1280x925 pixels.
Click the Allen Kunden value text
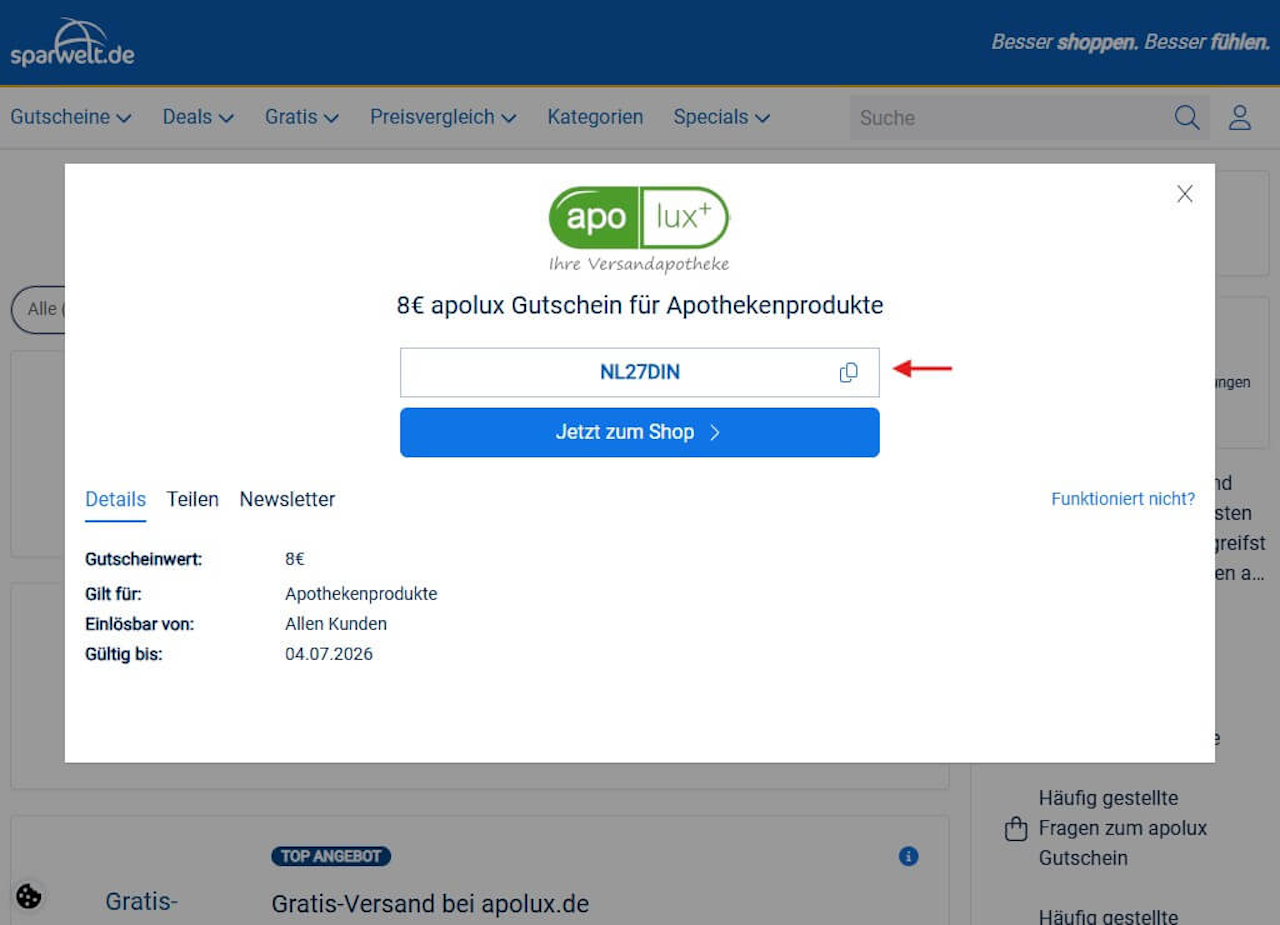(336, 624)
